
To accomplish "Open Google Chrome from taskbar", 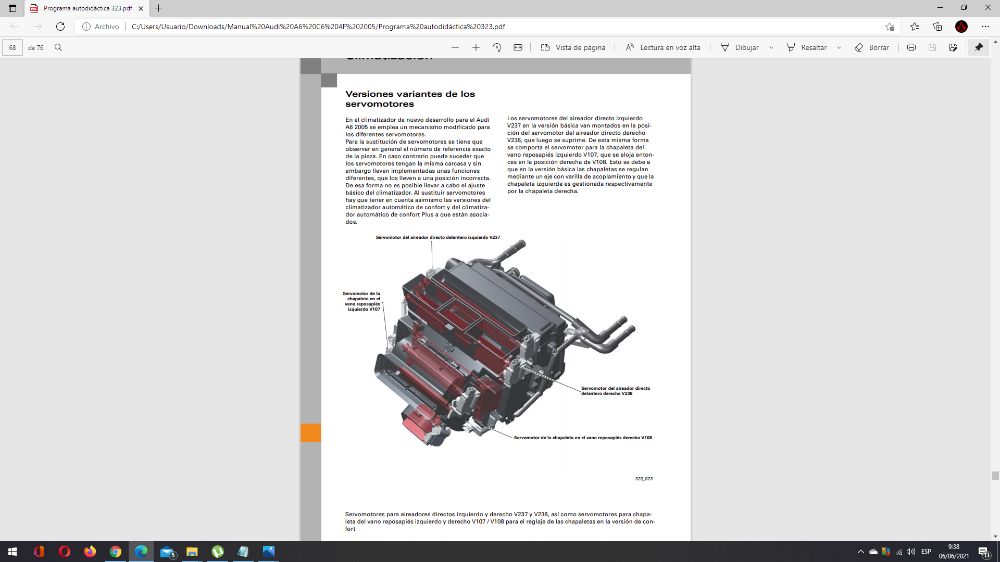I will pyautogui.click(x=115, y=551).
